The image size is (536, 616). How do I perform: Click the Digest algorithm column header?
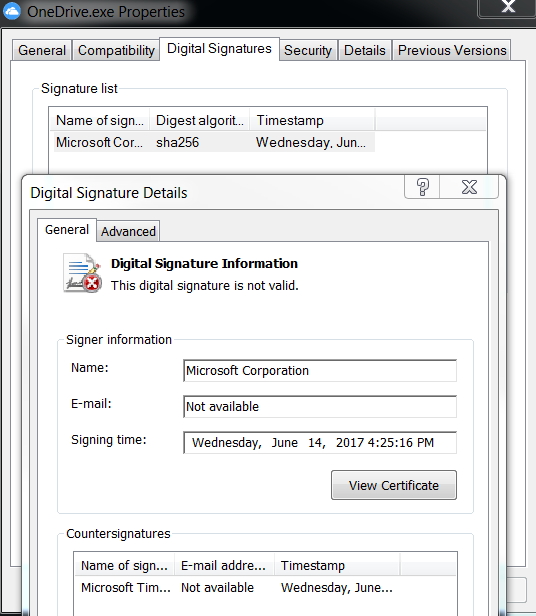tap(200, 120)
